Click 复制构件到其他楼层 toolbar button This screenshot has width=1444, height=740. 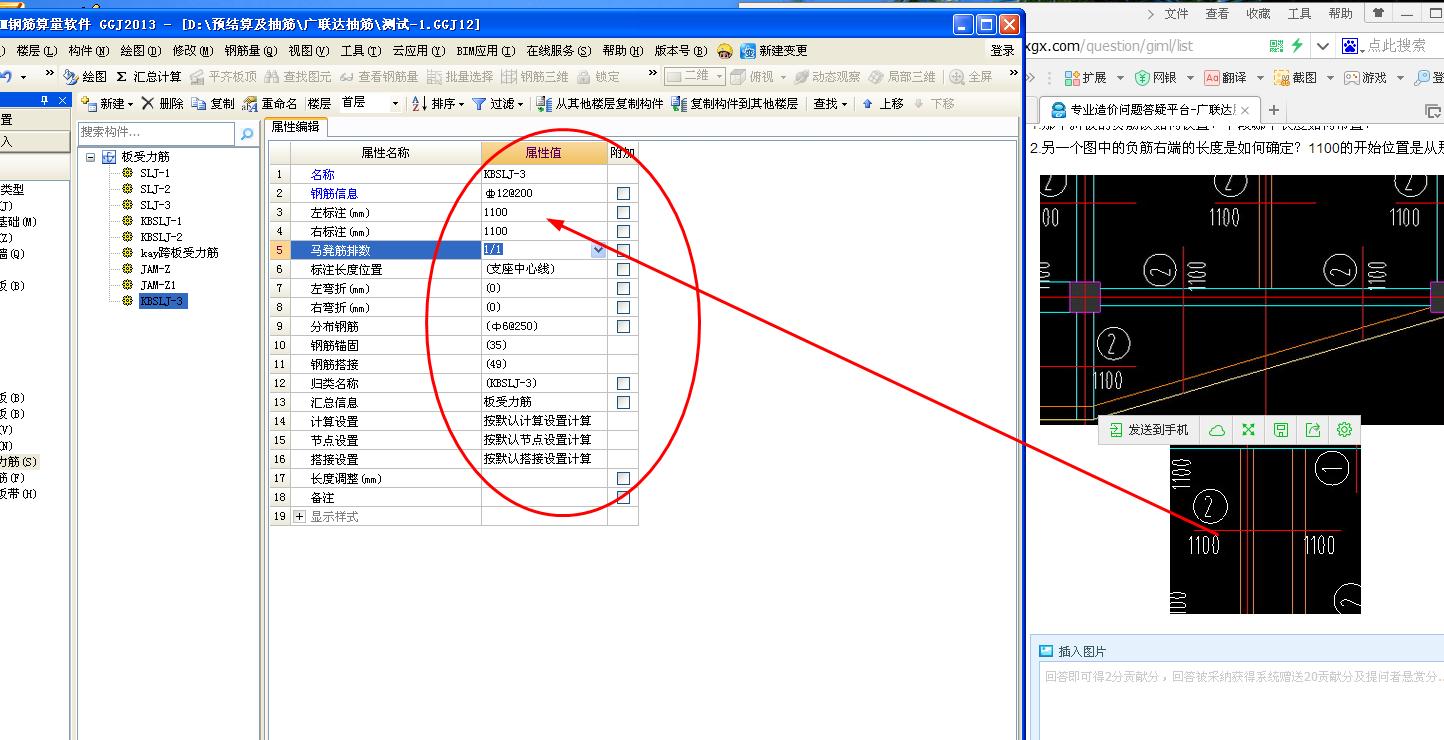click(x=734, y=103)
